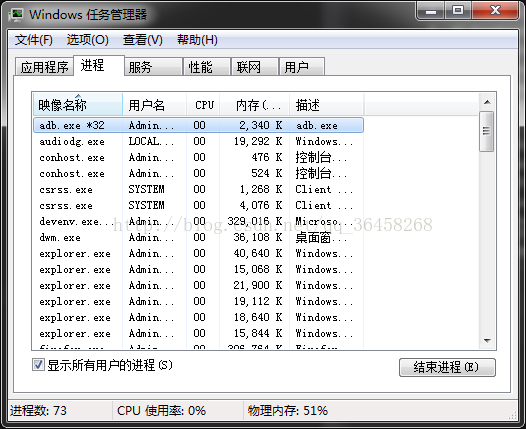Click the 结束进程(E) button
The image size is (526, 429).
(447, 367)
